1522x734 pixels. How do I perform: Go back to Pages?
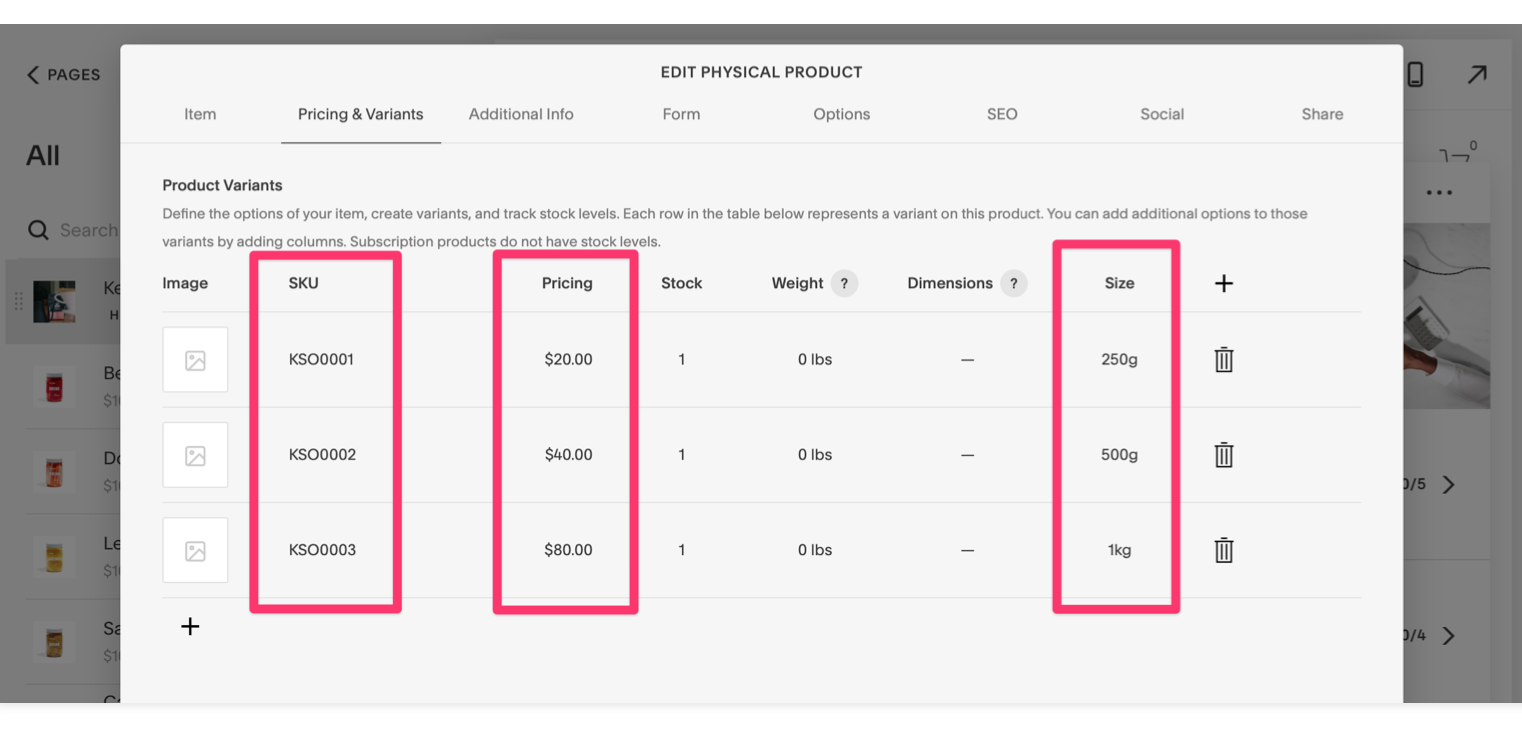coord(63,75)
